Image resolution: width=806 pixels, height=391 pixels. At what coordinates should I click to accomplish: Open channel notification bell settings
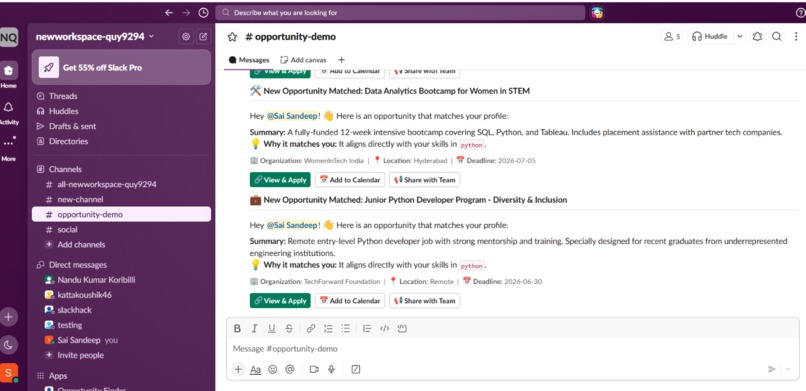coord(757,36)
